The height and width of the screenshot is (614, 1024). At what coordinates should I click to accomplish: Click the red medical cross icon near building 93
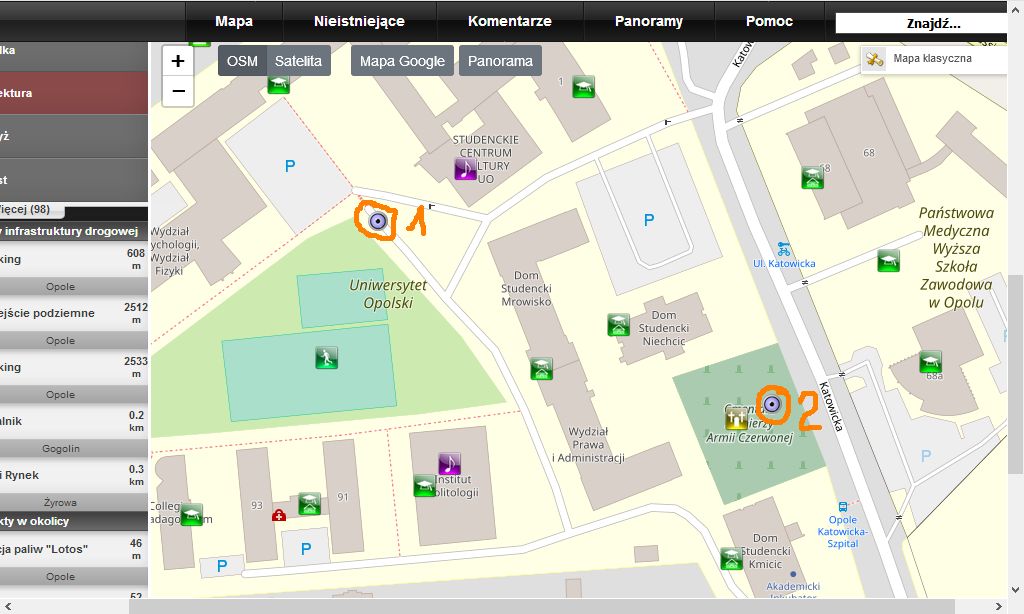[279, 515]
